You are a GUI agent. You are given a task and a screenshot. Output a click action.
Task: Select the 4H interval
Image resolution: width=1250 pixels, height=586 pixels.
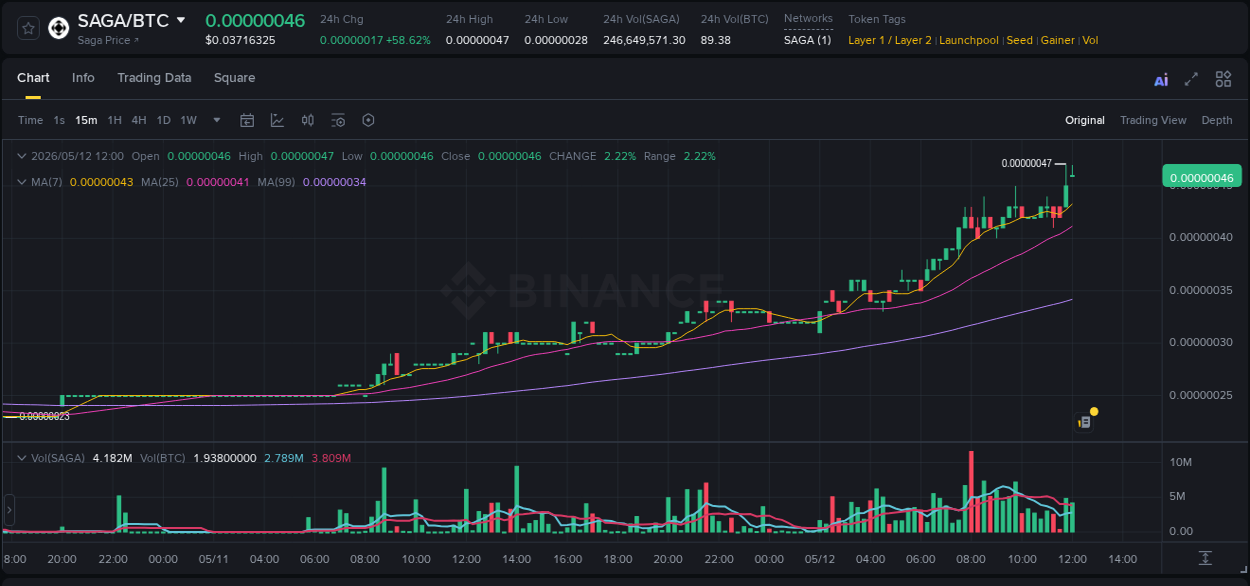139,120
